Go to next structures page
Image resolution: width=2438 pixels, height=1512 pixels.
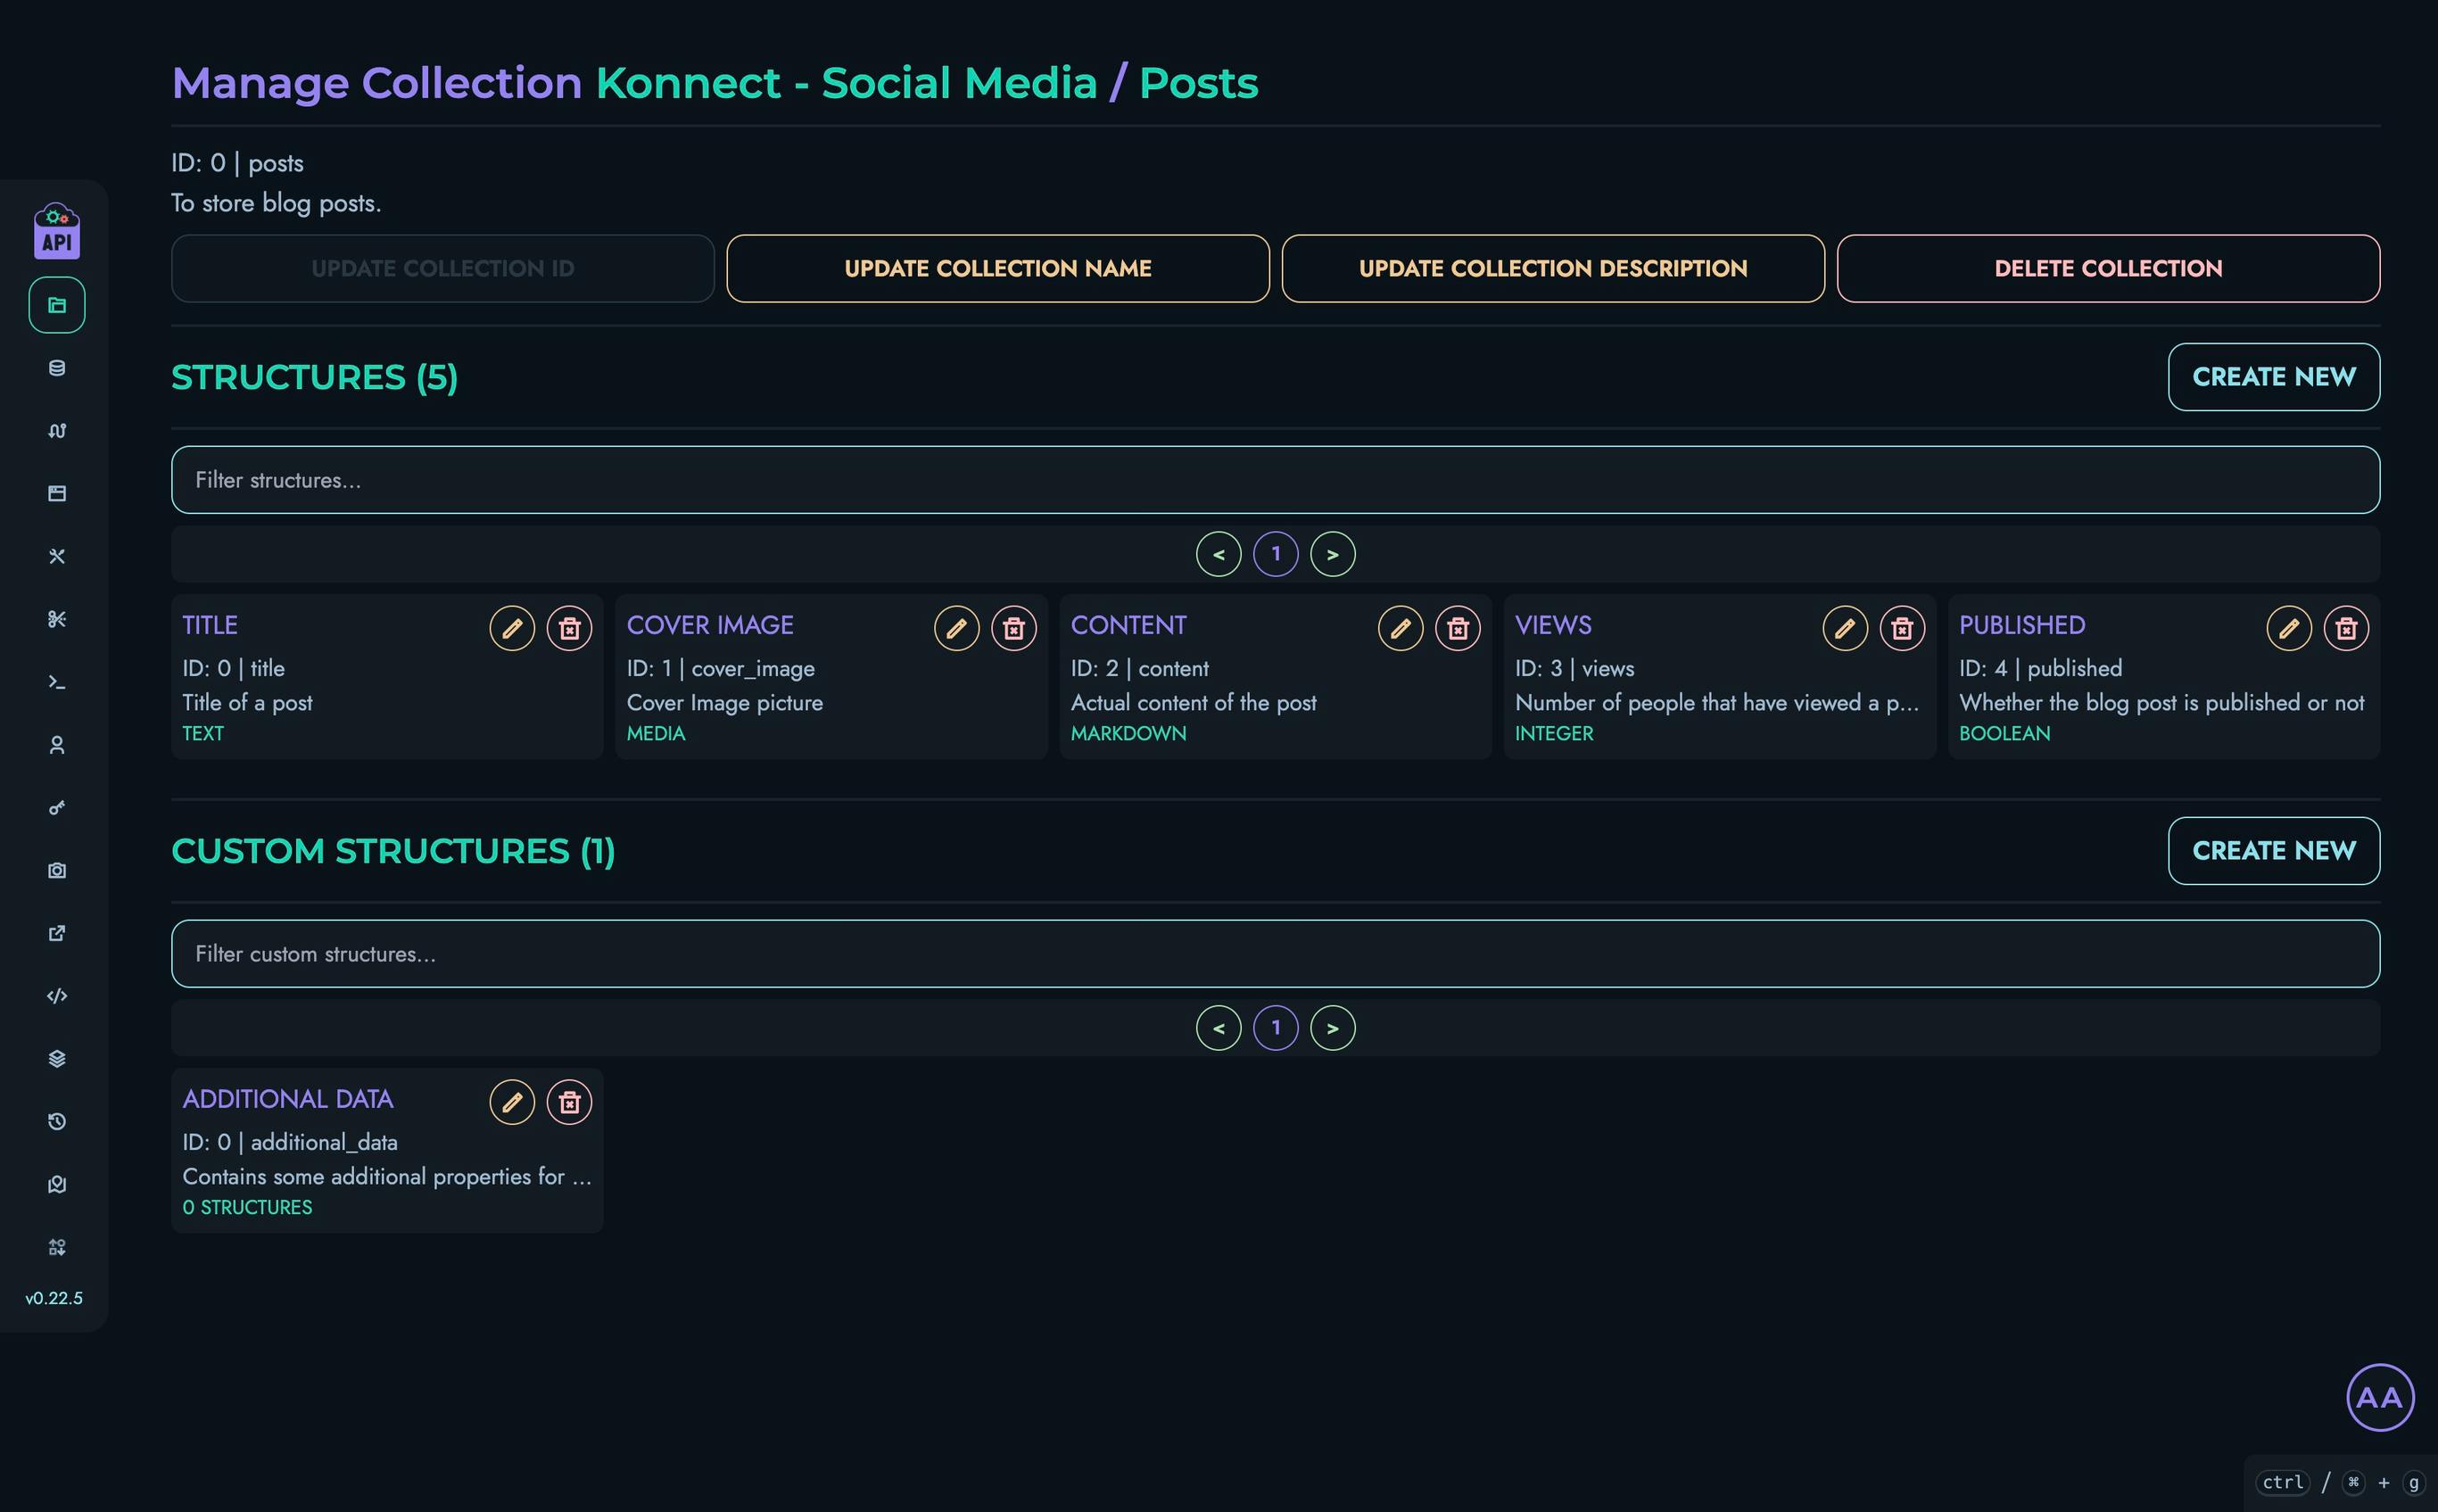click(1332, 554)
